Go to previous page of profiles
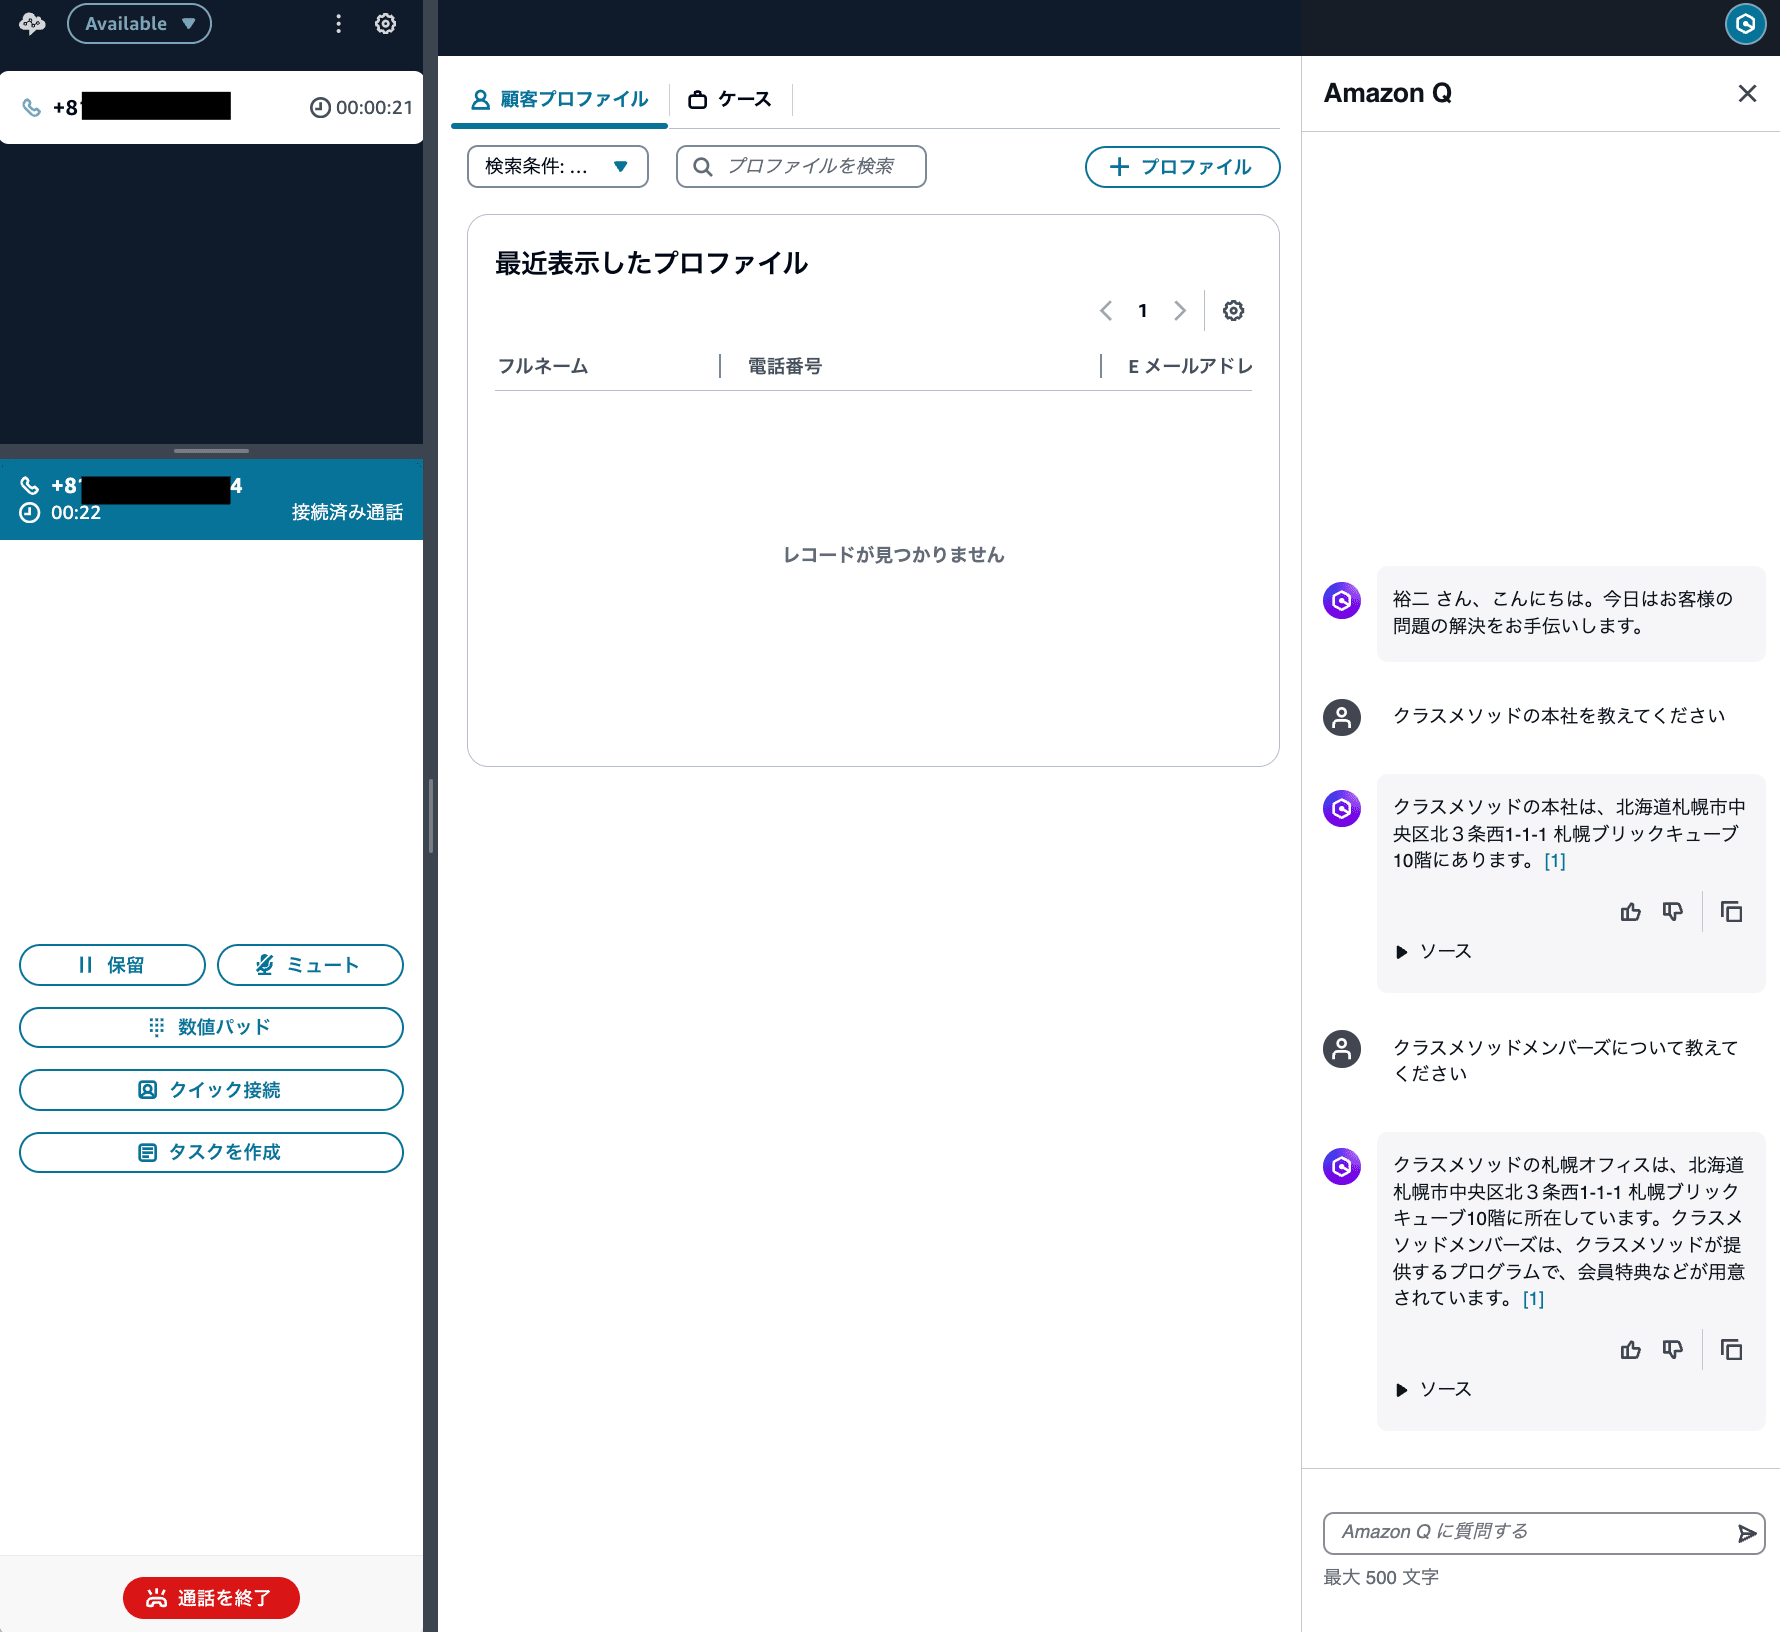The width and height of the screenshot is (1780, 1632). pyautogui.click(x=1106, y=311)
